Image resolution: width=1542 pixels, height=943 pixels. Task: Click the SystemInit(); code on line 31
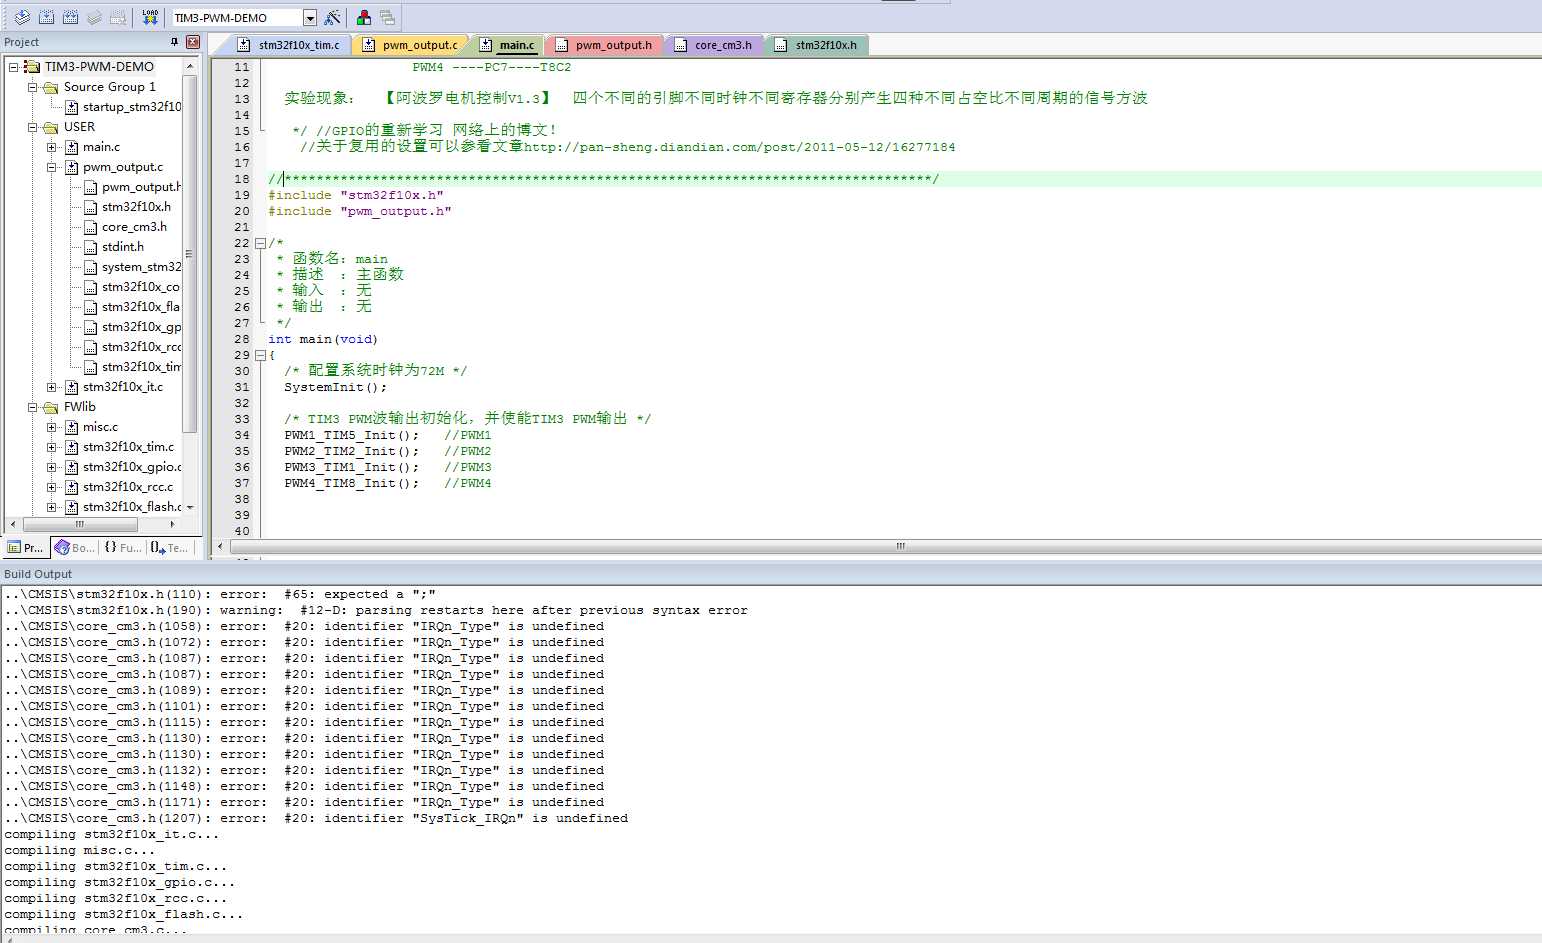coord(335,387)
